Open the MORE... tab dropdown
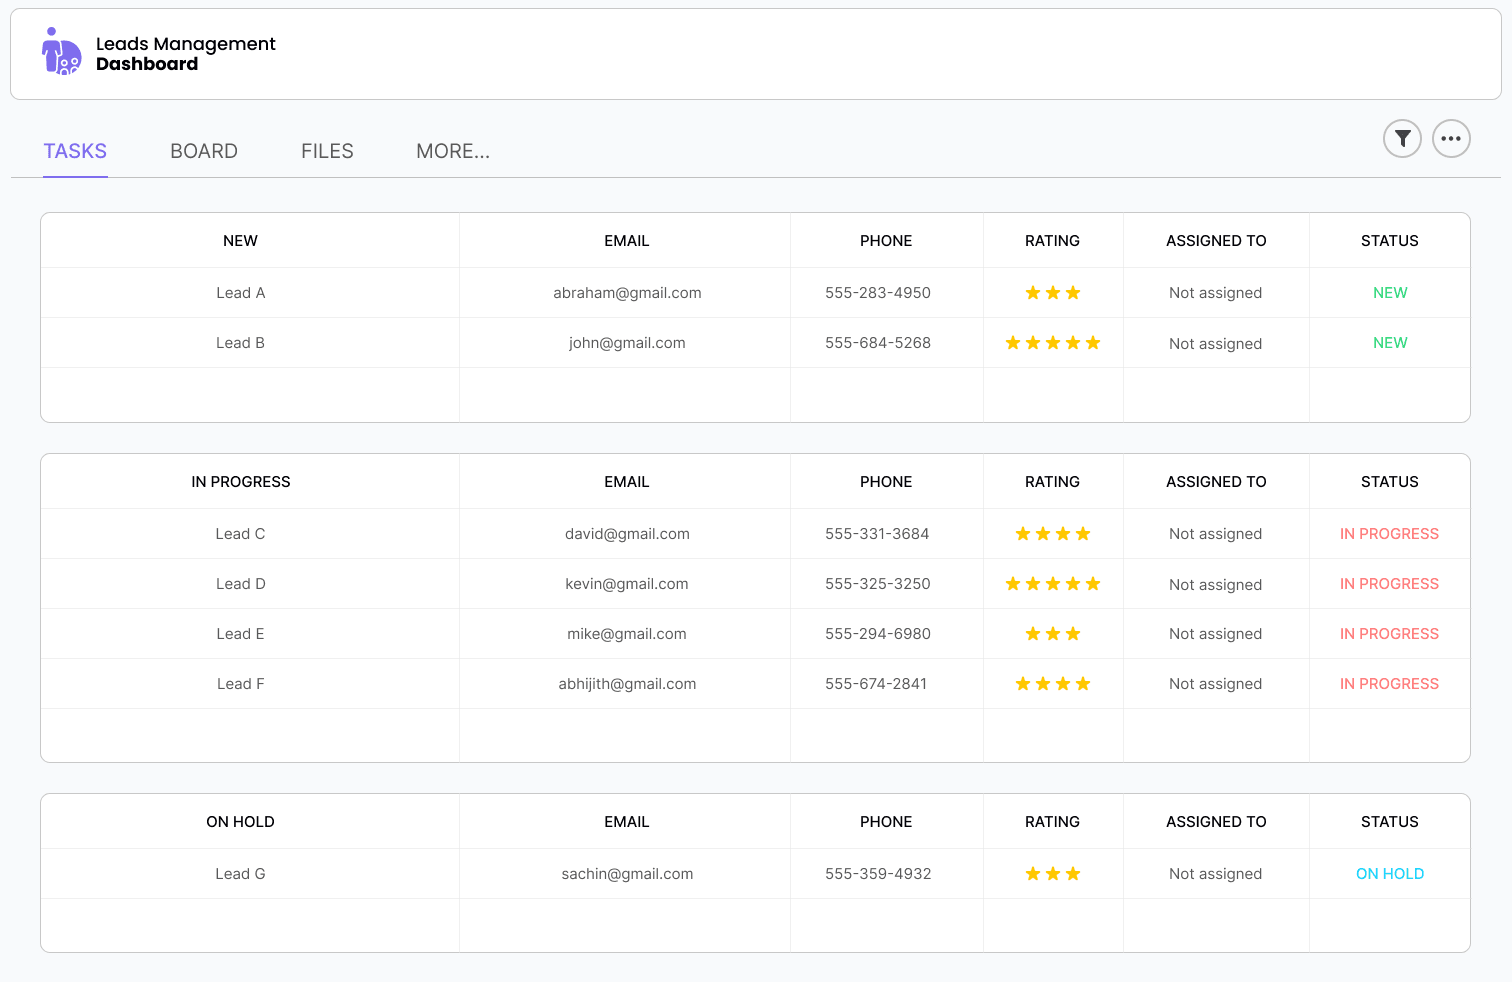This screenshot has height=982, width=1512. click(453, 151)
